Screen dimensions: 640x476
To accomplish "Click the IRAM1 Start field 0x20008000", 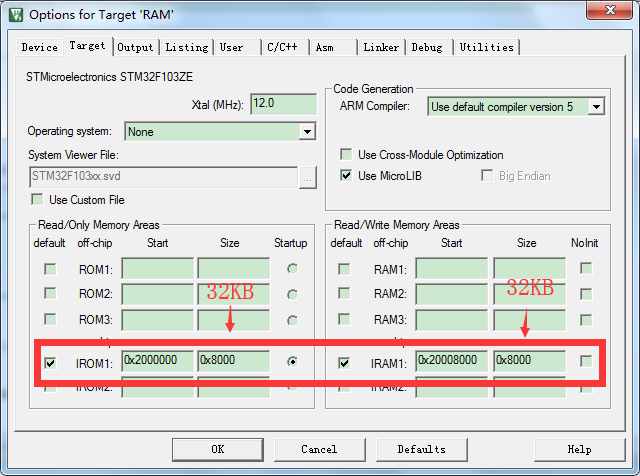I will [x=451, y=360].
